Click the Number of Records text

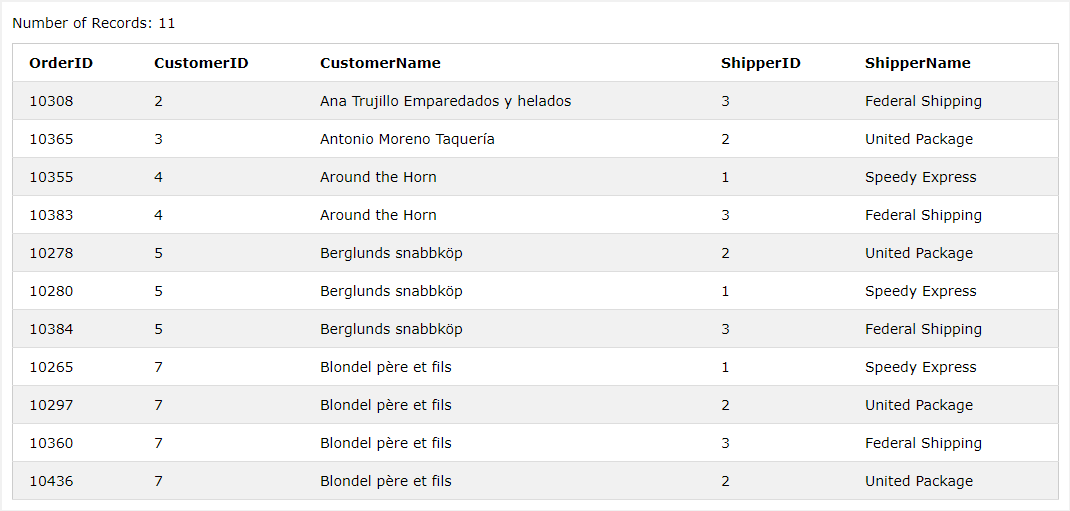pyautogui.click(x=94, y=23)
